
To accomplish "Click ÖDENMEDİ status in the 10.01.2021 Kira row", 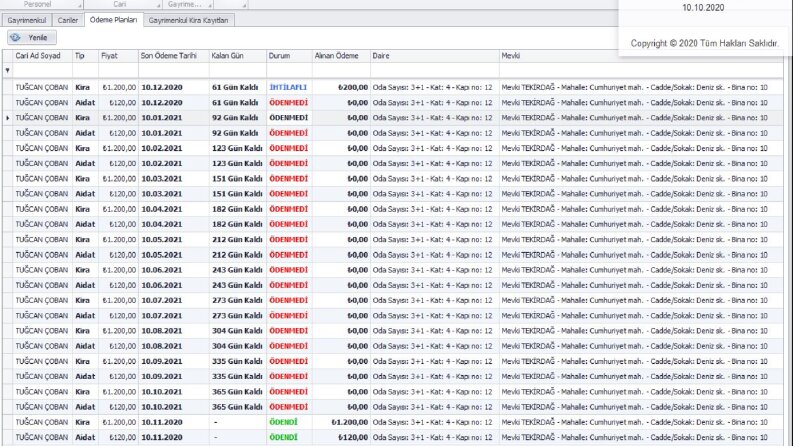I will (x=288, y=118).
